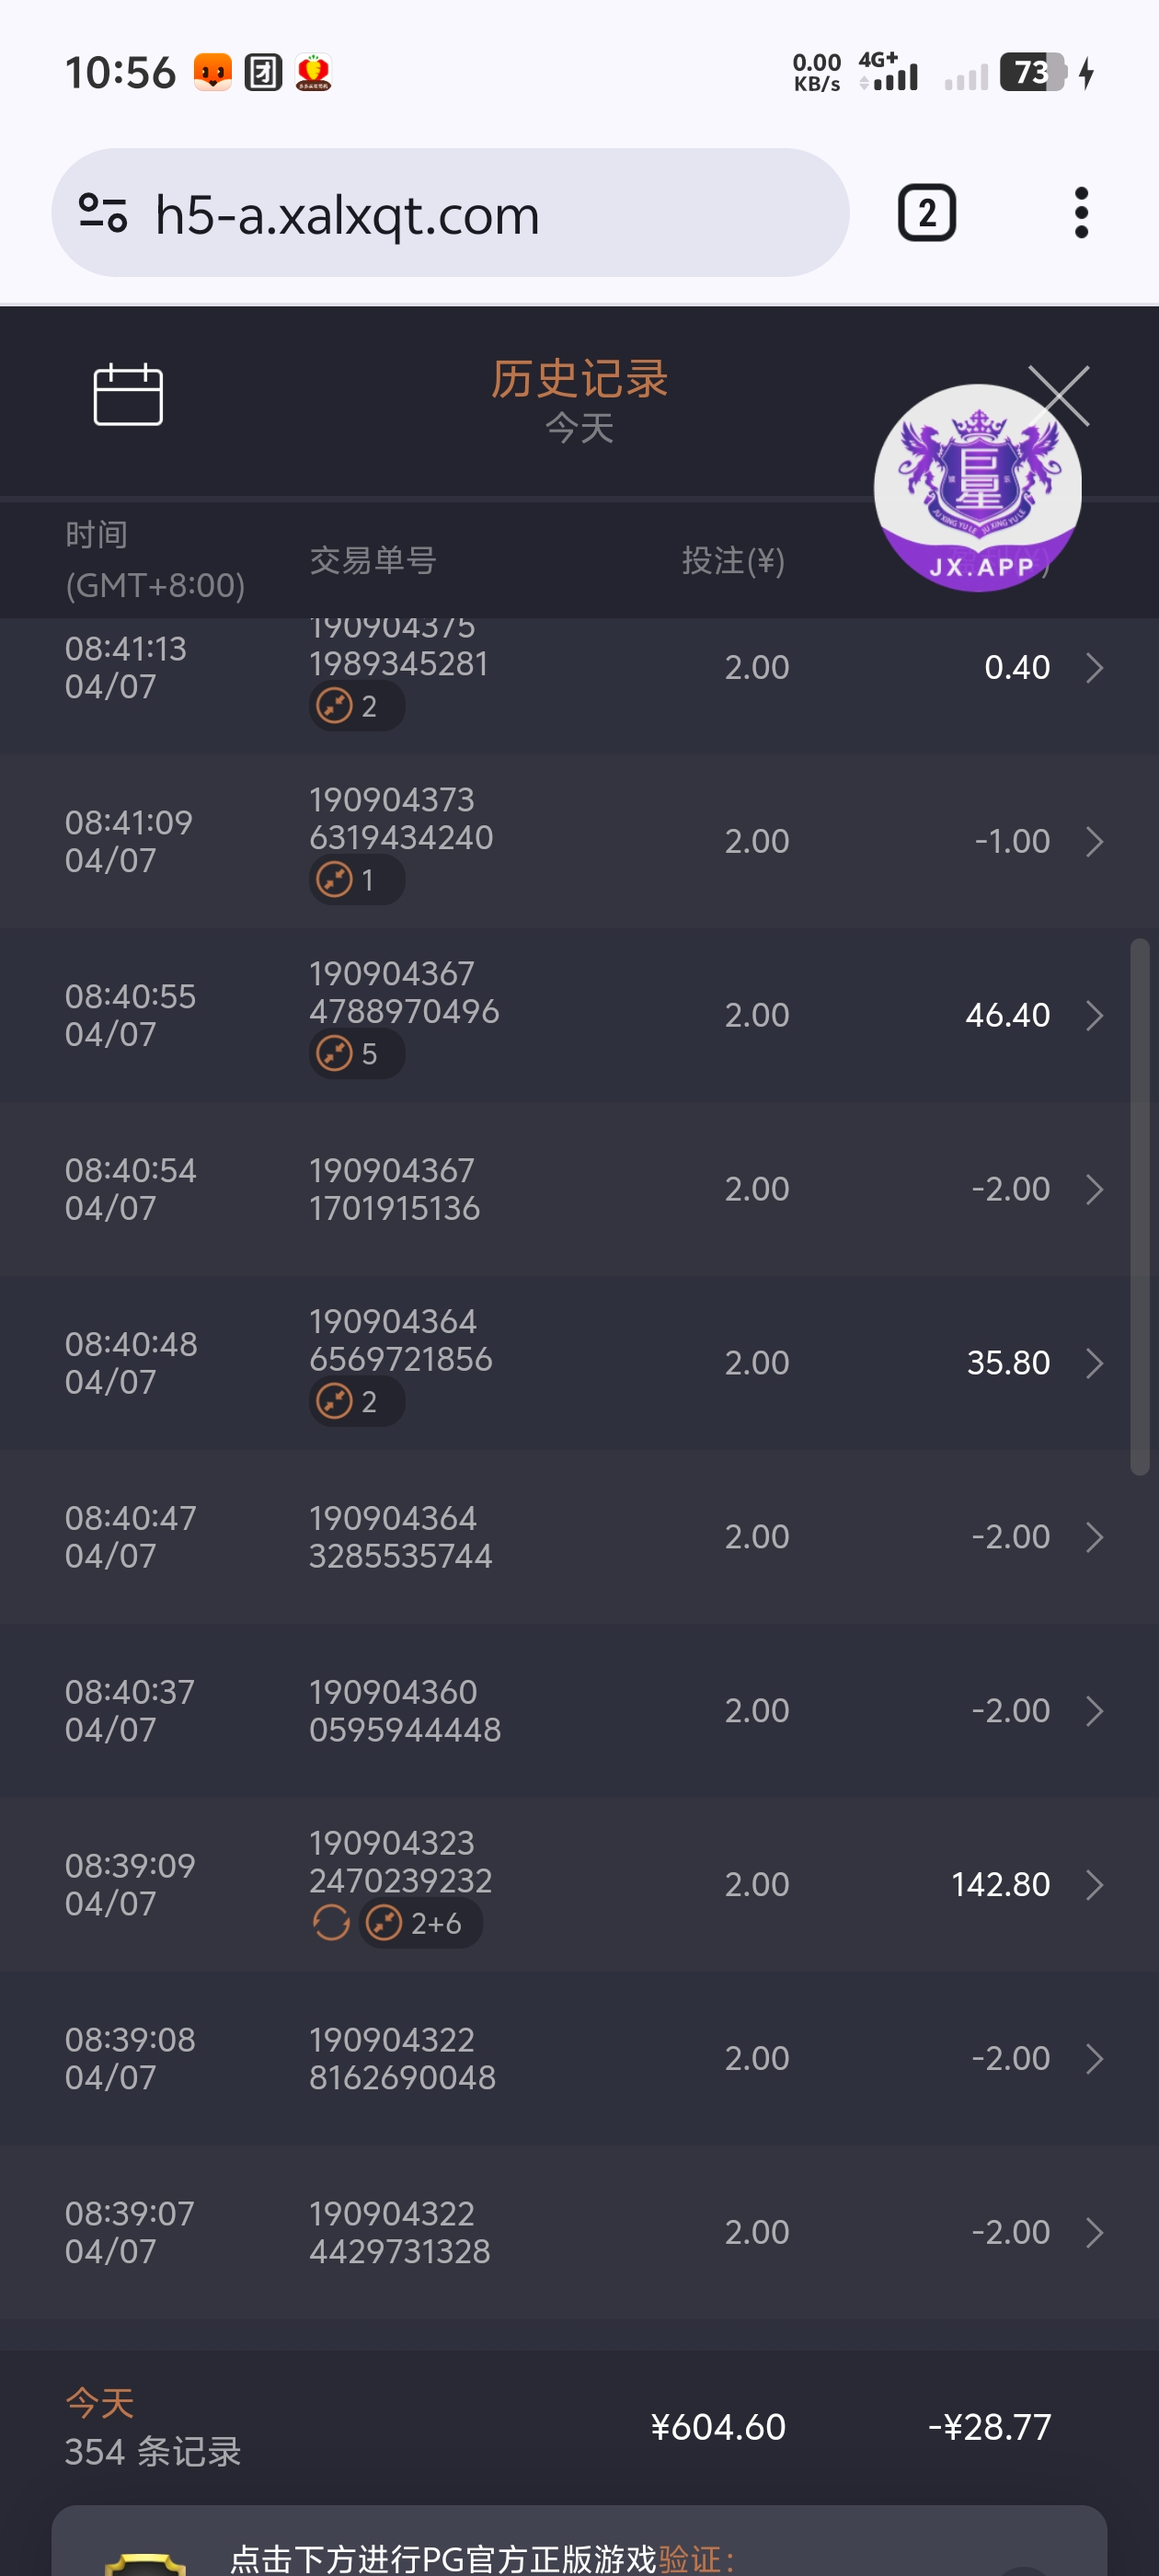Image resolution: width=1159 pixels, height=2576 pixels.
Task: Tap the site settings icon in address bar
Action: [103, 213]
